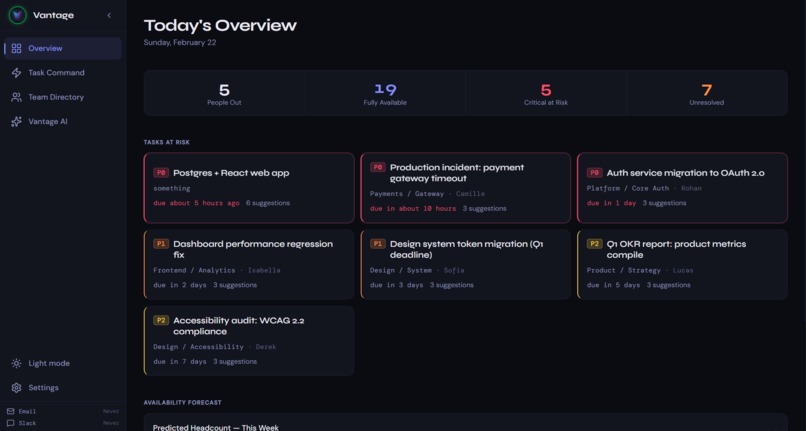Click 'due about 5 hours ago' text
Viewport: 806px width, 431px height.
pos(196,203)
